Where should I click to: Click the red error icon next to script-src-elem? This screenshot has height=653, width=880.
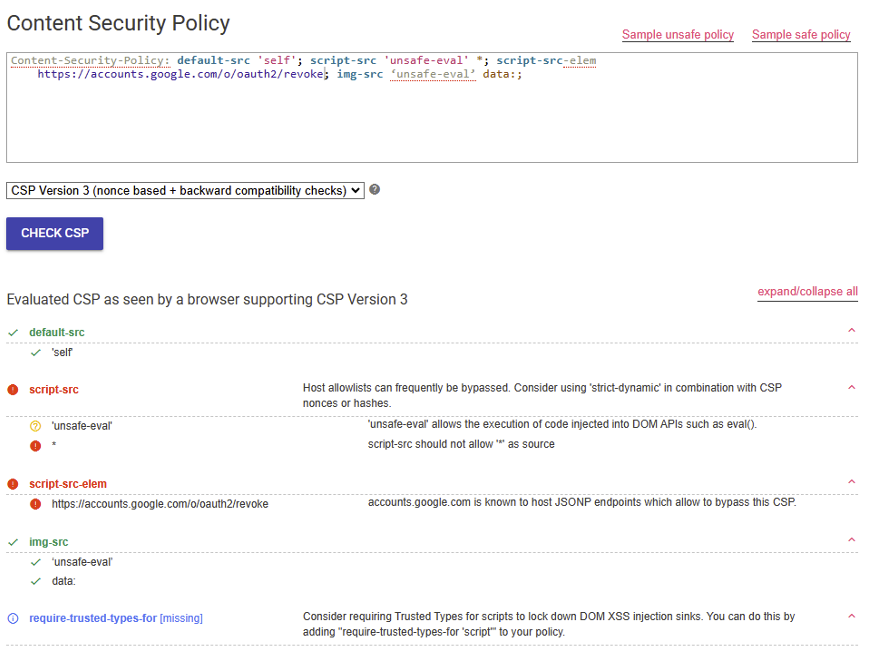(x=13, y=484)
